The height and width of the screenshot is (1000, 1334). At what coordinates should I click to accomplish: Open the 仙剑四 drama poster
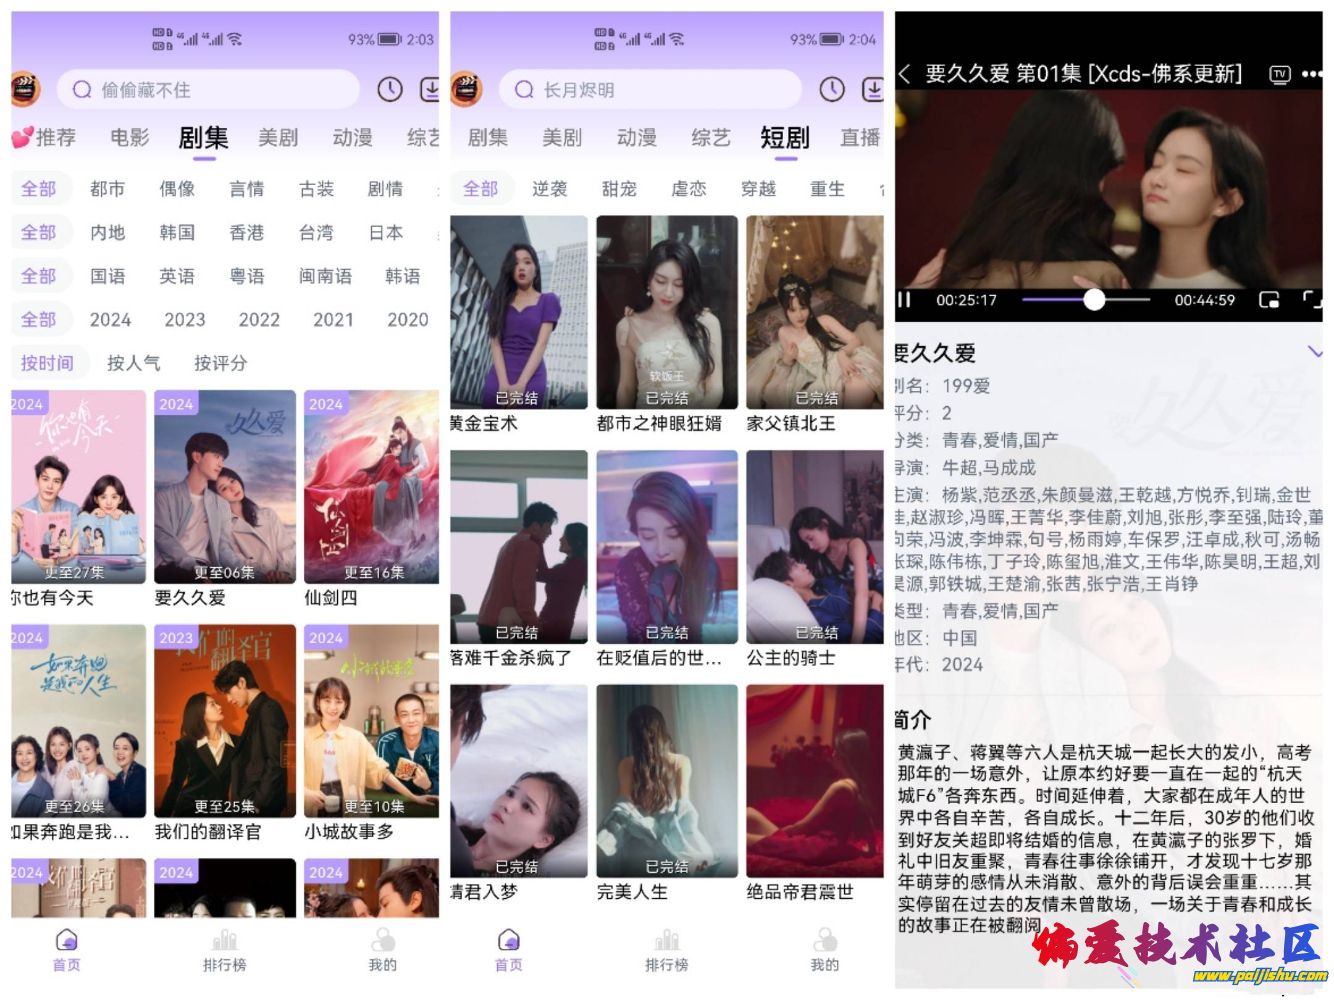click(371, 487)
